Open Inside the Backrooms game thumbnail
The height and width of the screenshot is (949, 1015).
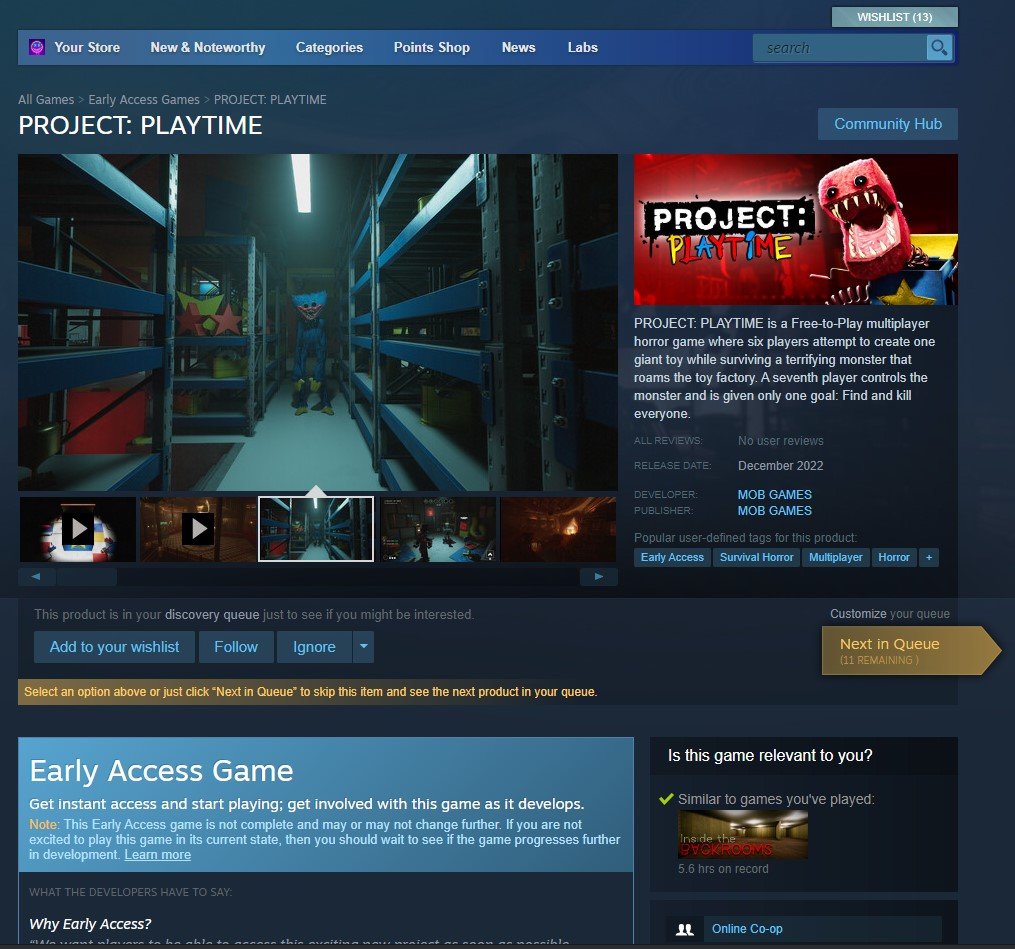pyautogui.click(x=742, y=834)
